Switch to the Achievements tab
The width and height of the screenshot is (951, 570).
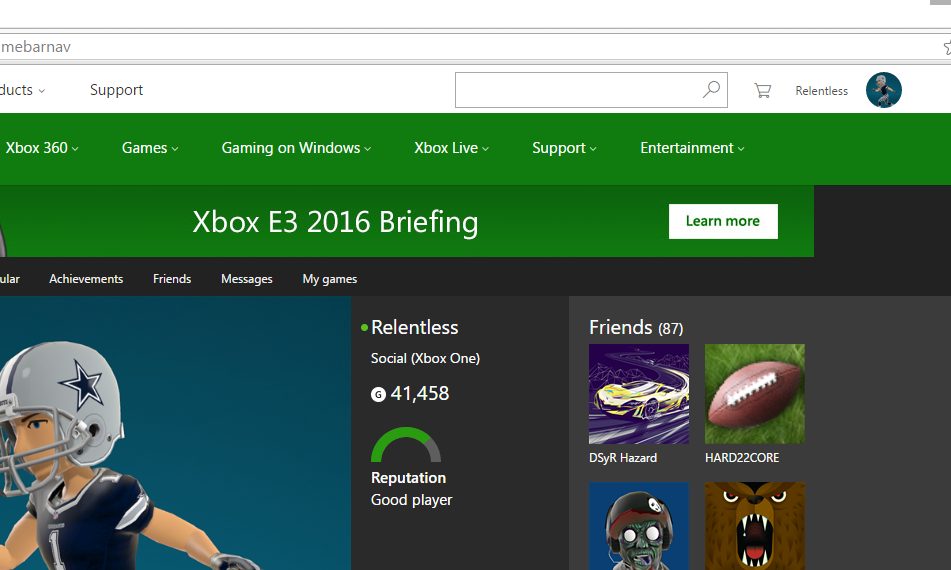click(x=86, y=279)
